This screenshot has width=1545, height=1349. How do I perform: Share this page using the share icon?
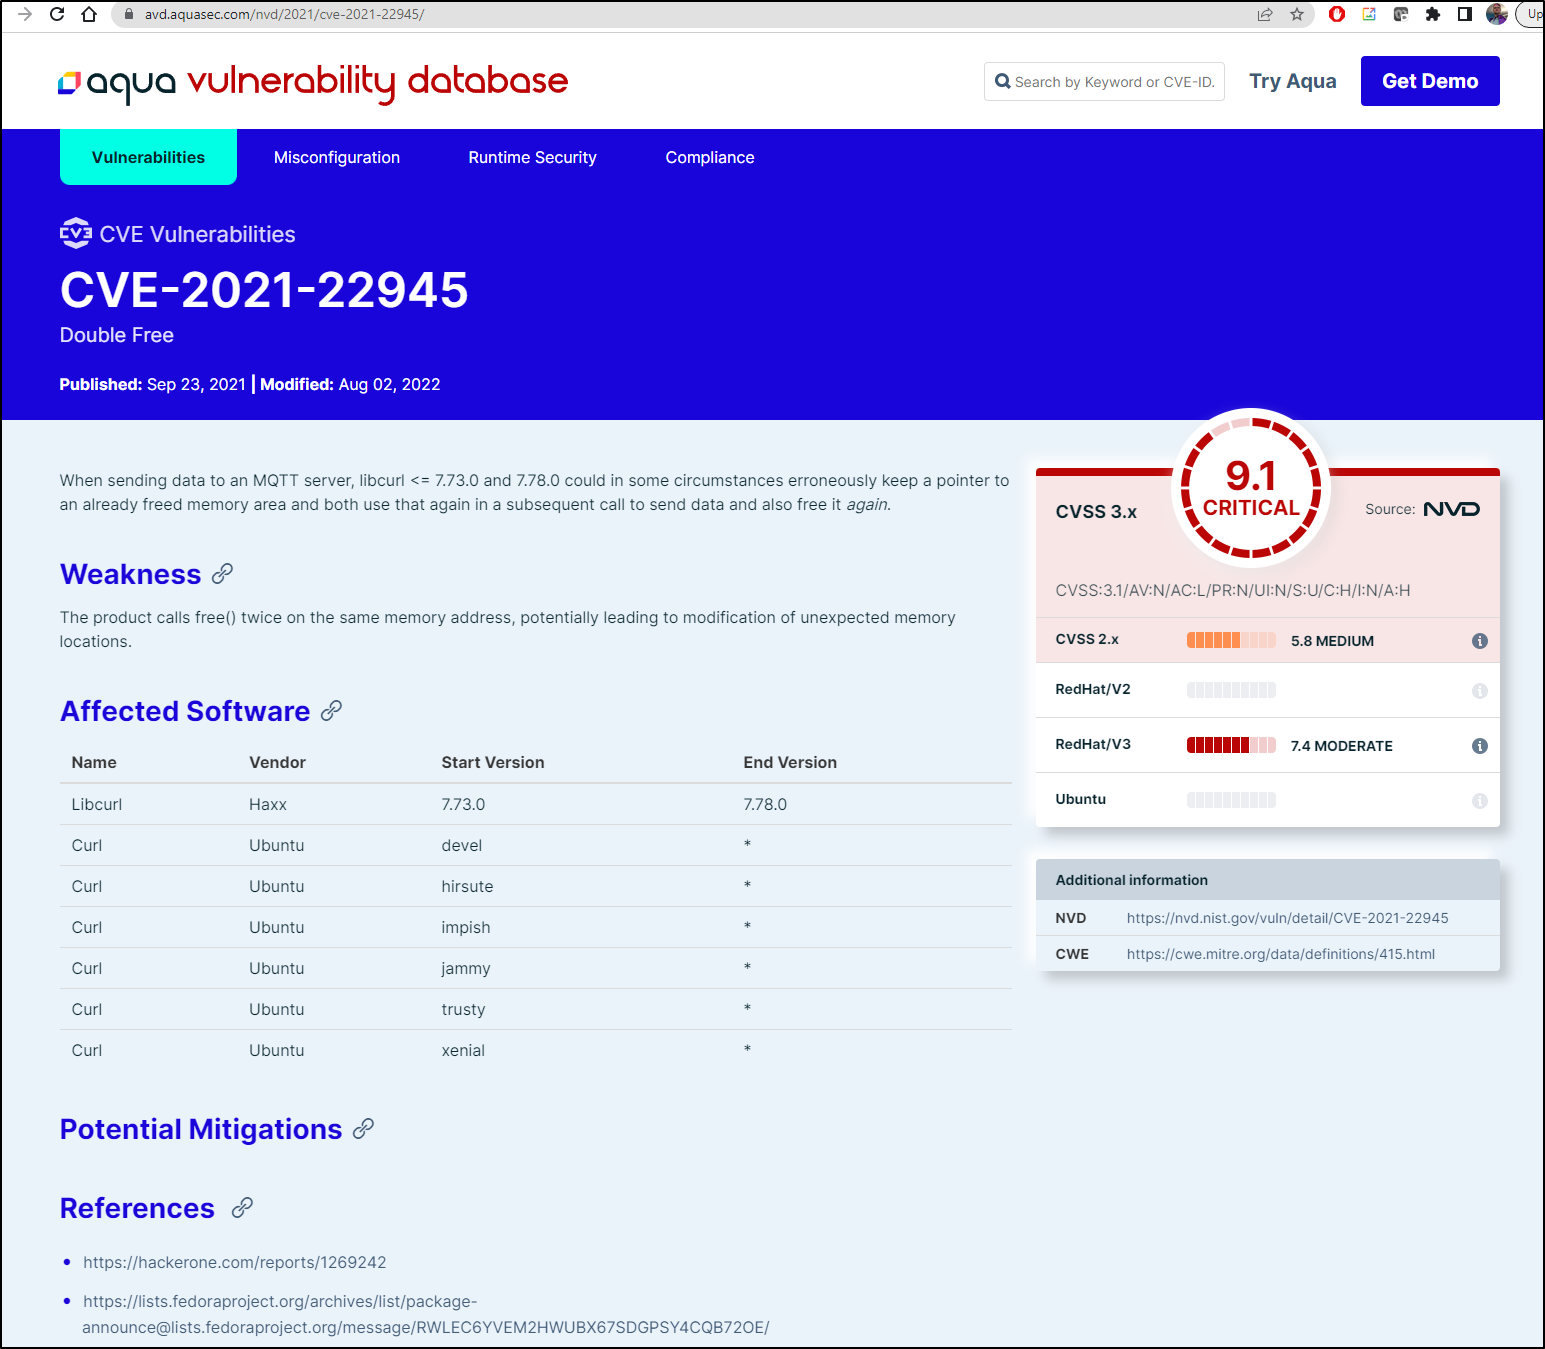1265,14
